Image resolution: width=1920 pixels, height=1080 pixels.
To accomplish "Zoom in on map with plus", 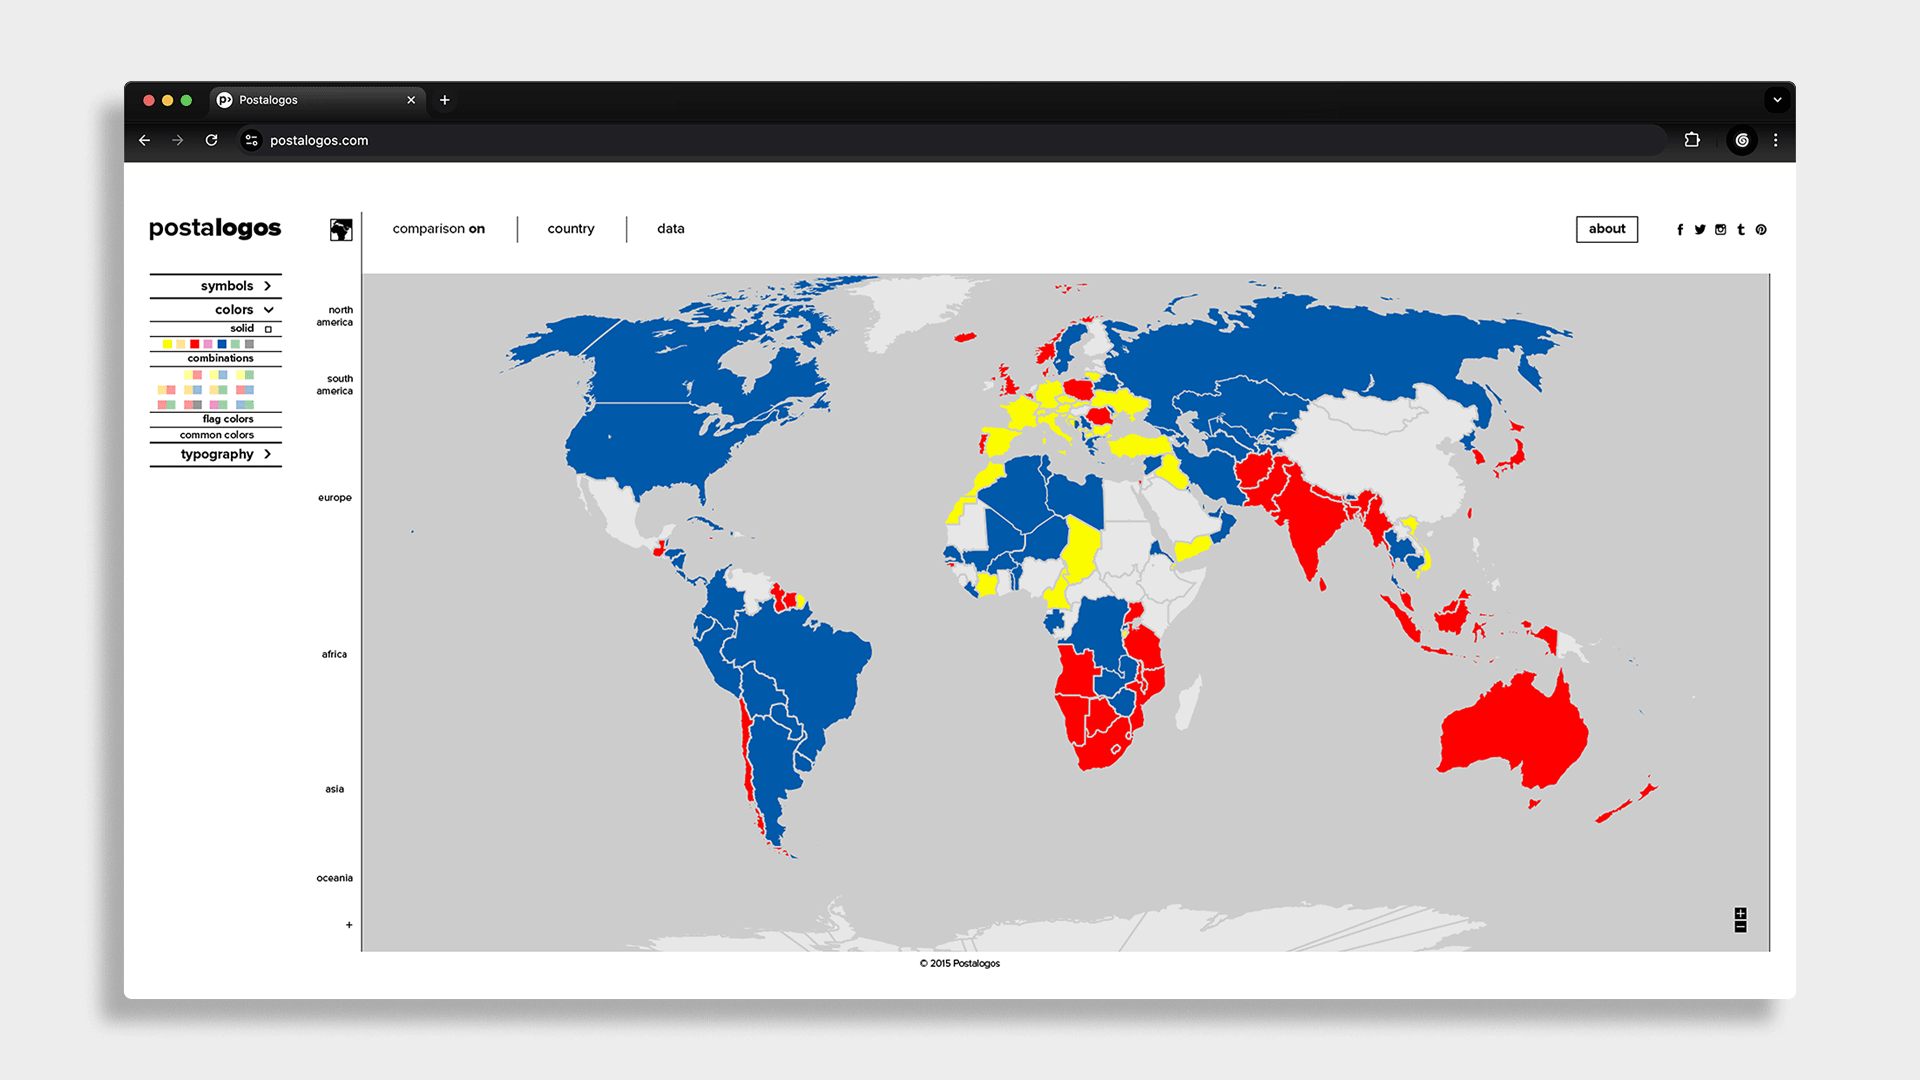I will [1740, 914].
